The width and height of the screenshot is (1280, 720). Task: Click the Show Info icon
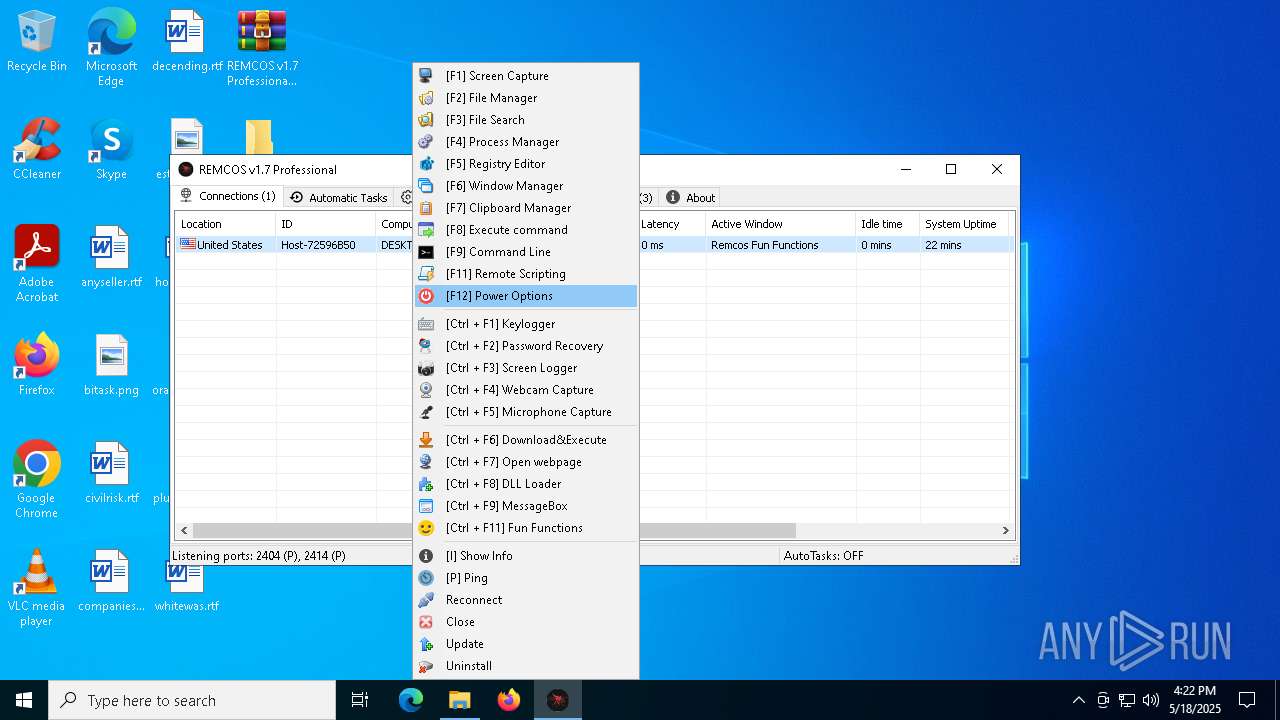click(x=426, y=556)
